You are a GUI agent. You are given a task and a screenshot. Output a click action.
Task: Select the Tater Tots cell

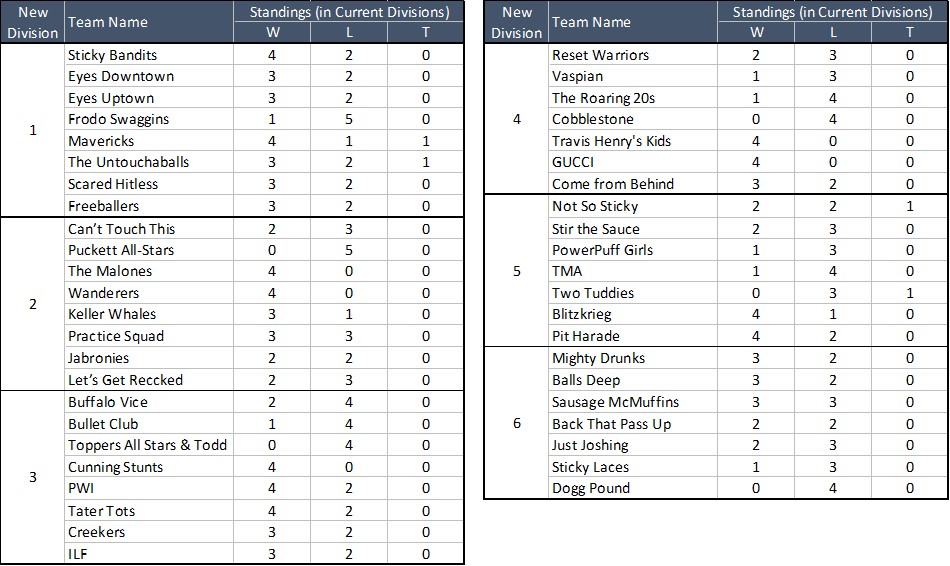[101, 511]
